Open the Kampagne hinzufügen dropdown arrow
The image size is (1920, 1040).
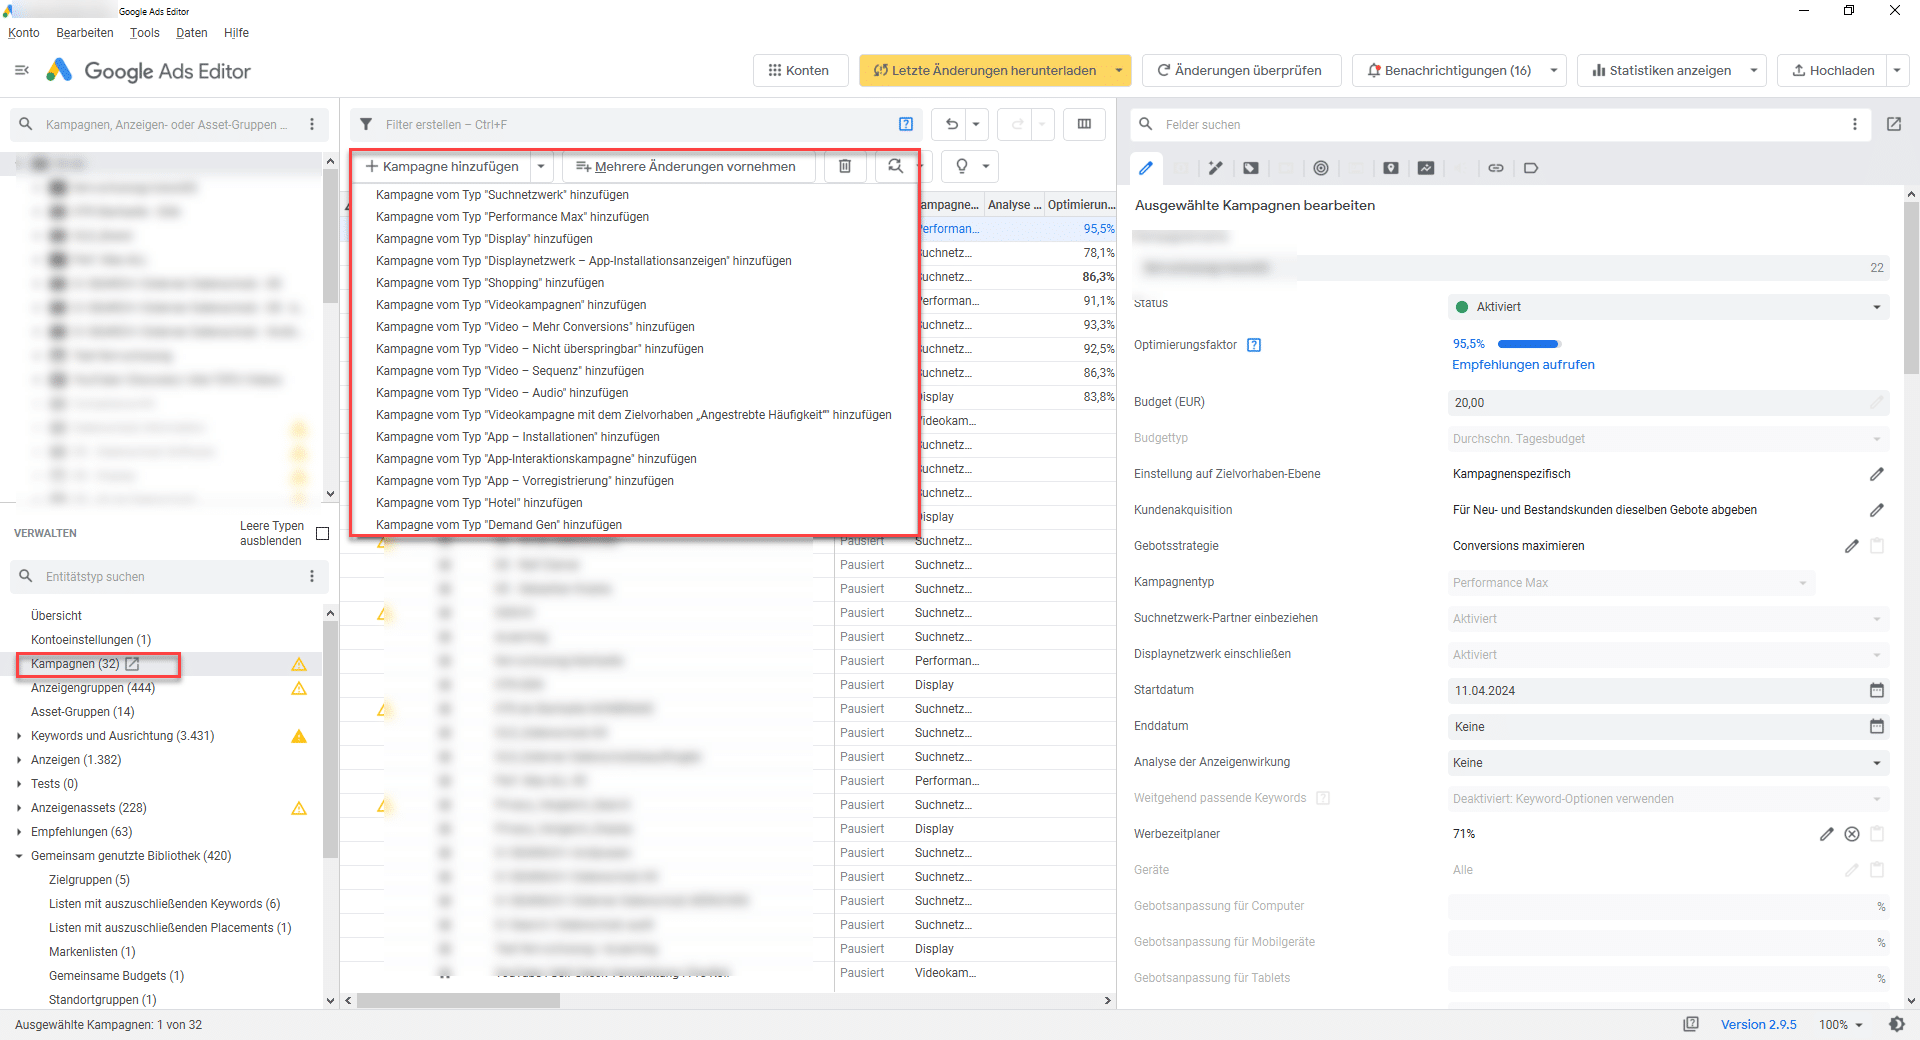pos(541,166)
